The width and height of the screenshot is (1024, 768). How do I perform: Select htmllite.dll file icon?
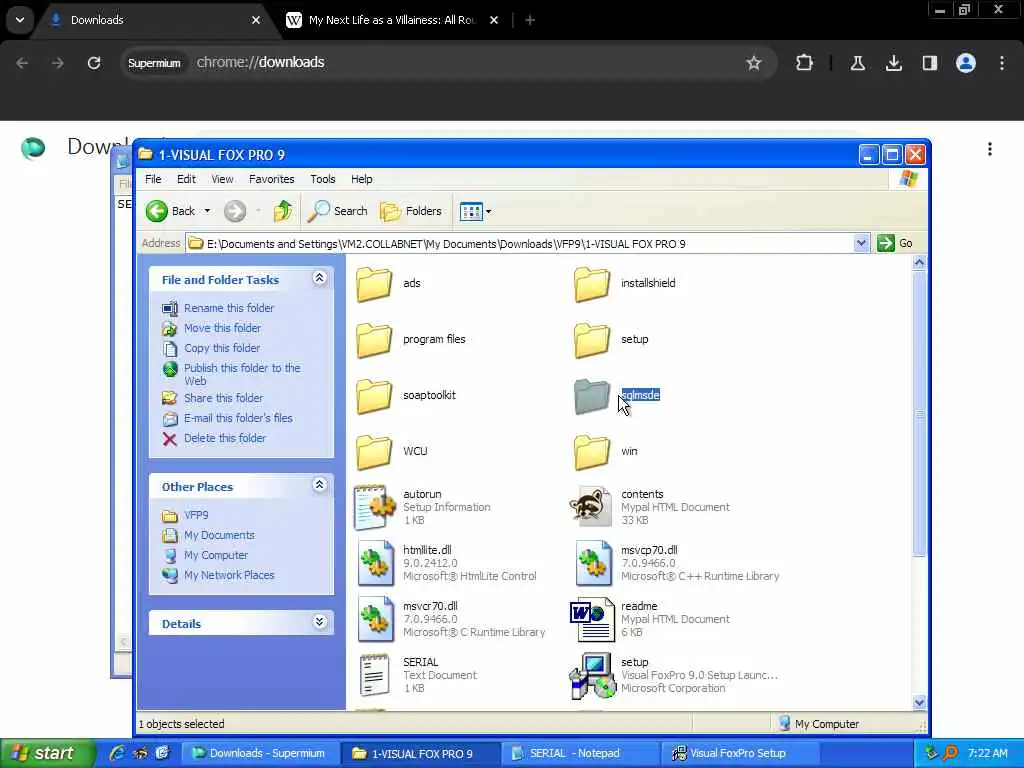(x=375, y=563)
